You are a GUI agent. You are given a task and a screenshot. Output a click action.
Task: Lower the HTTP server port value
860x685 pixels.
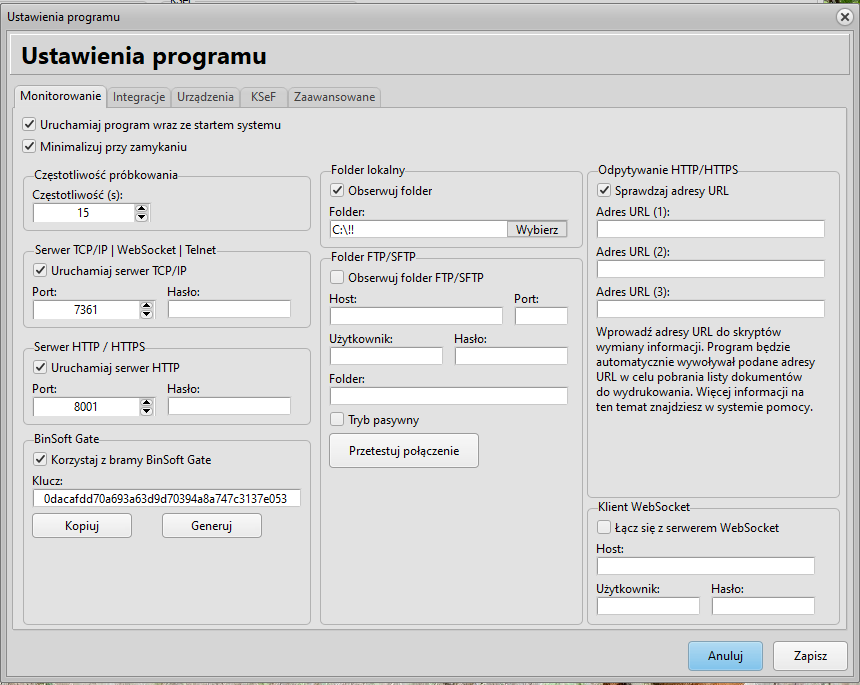[x=147, y=411]
